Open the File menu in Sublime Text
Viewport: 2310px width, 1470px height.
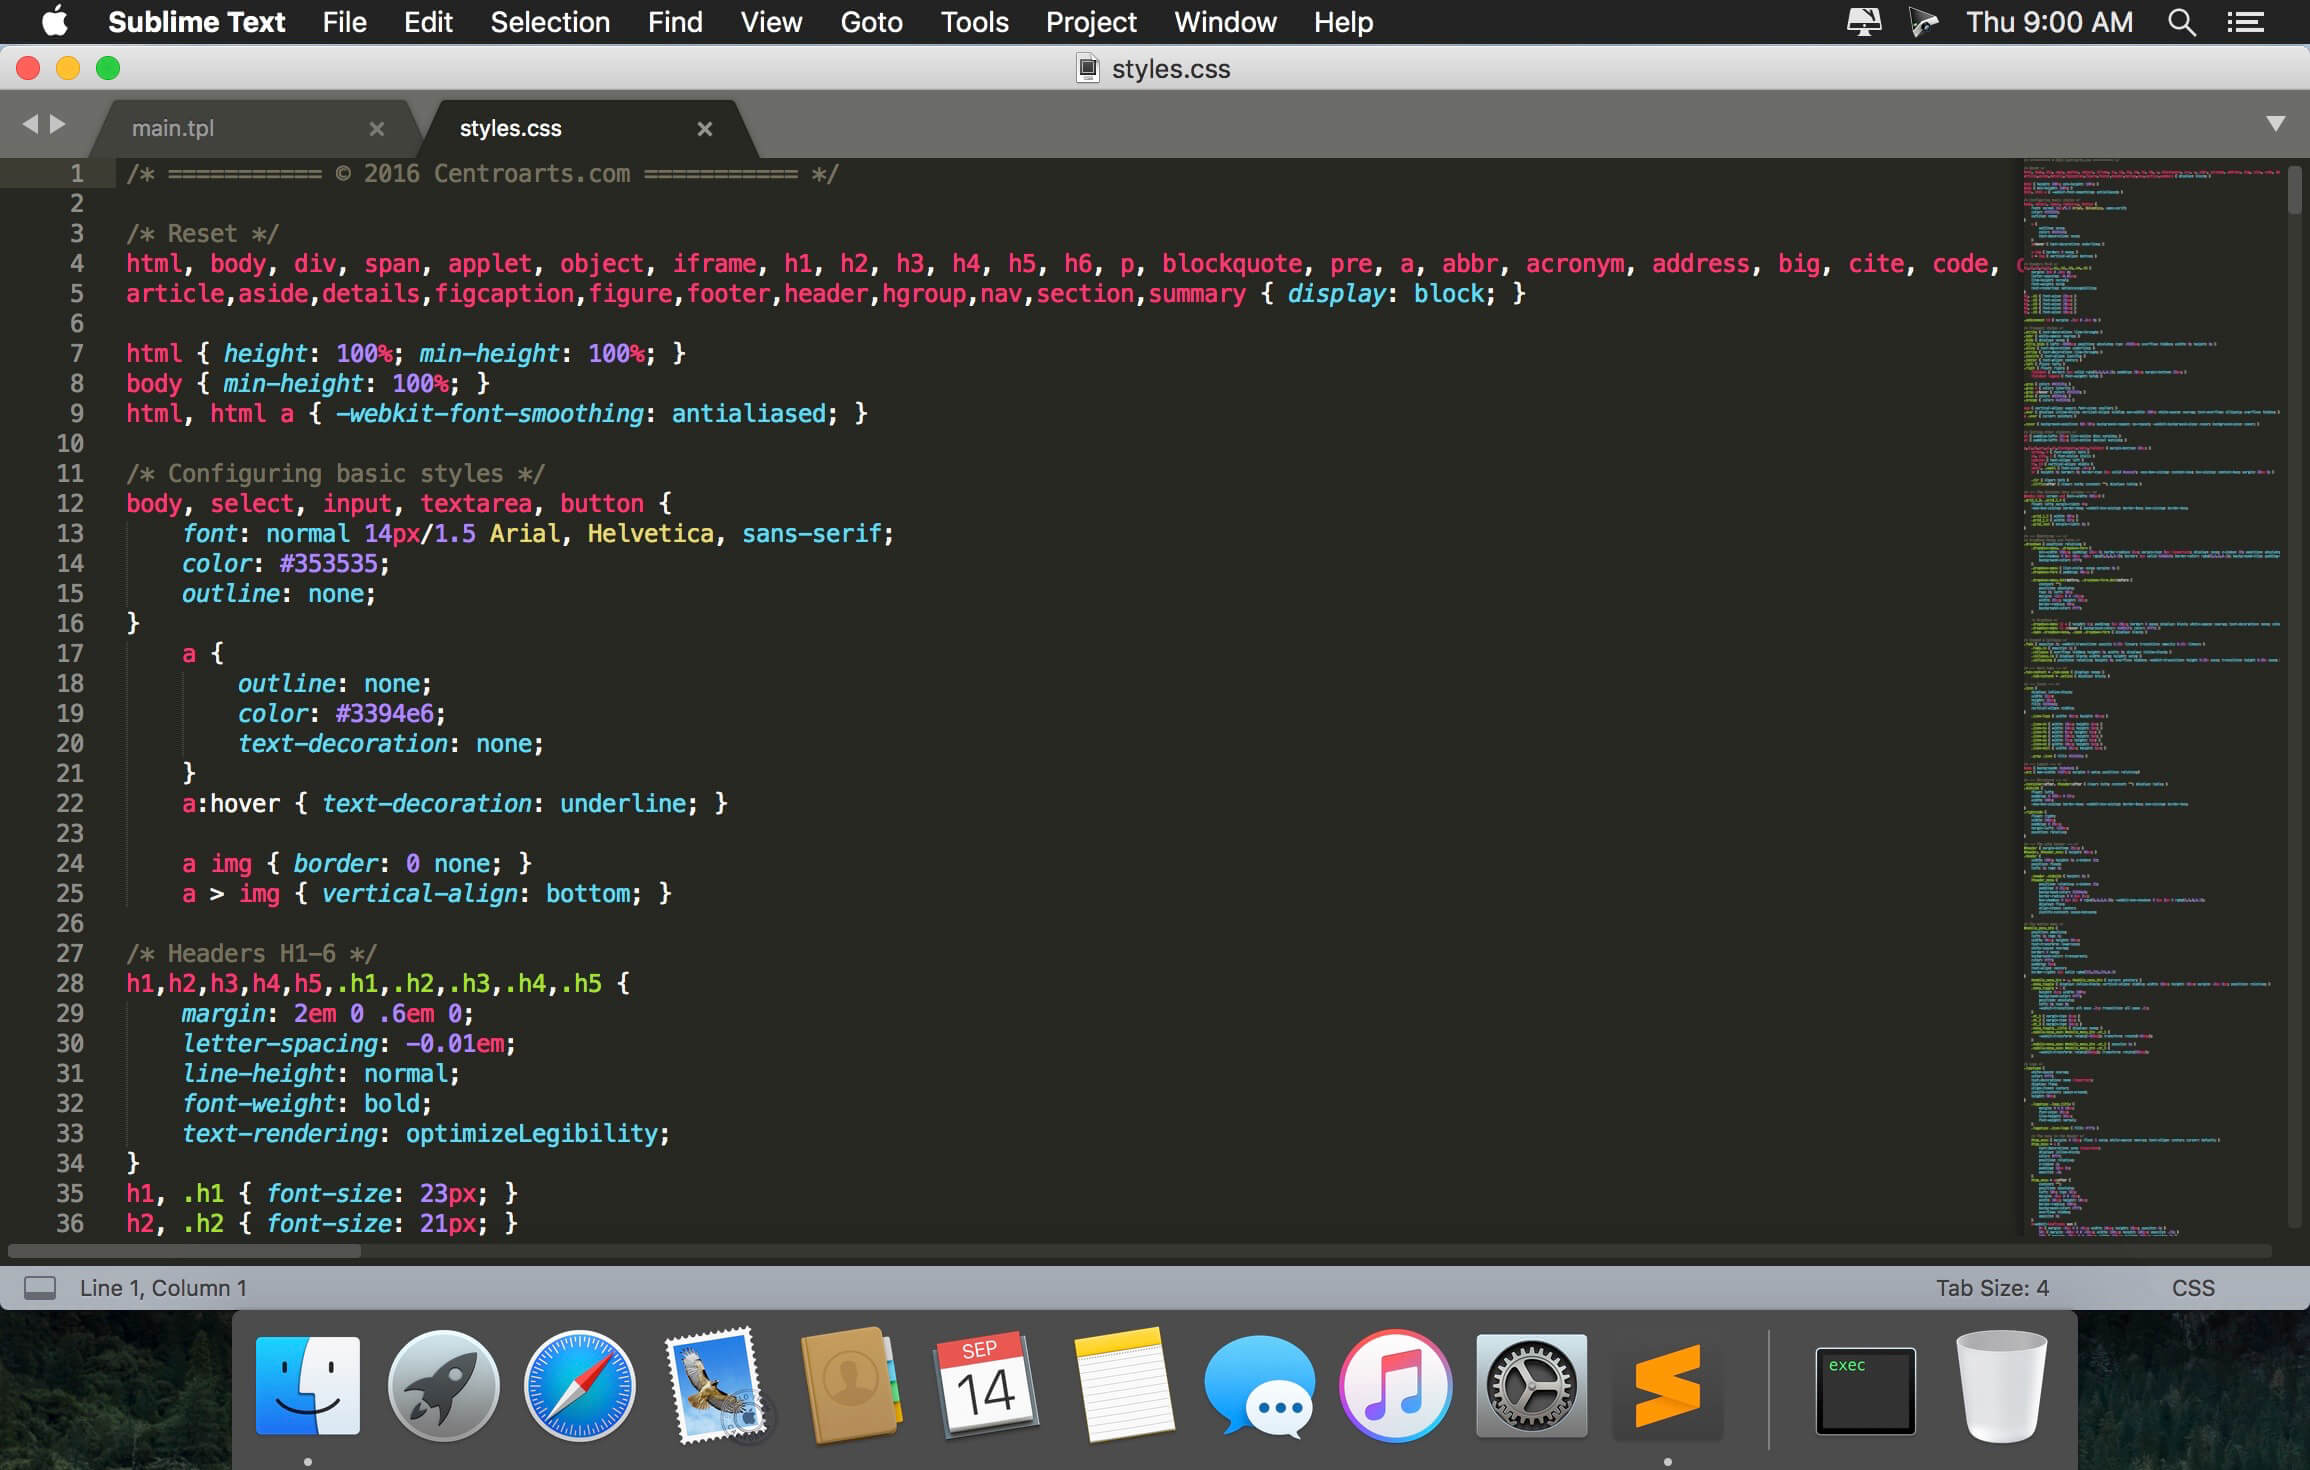[343, 22]
